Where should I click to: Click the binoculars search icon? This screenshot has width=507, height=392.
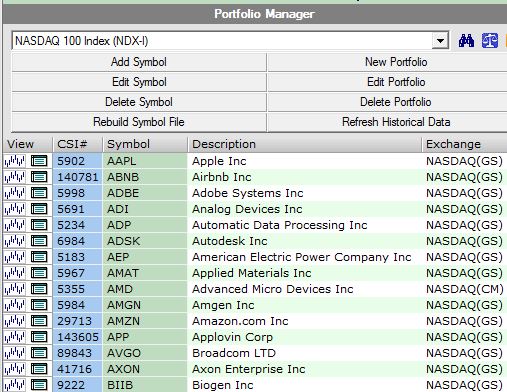pos(466,41)
